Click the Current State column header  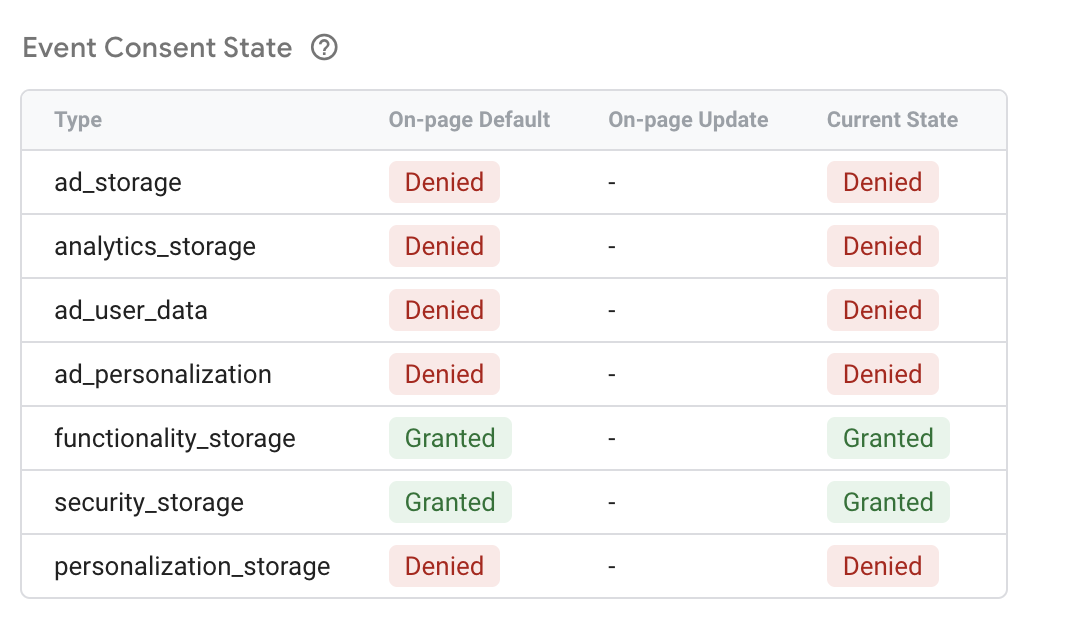891,119
